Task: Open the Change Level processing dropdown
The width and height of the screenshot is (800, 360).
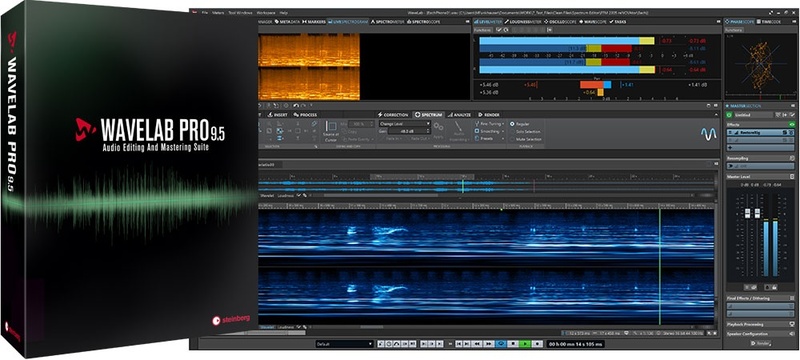Action: coord(405,123)
